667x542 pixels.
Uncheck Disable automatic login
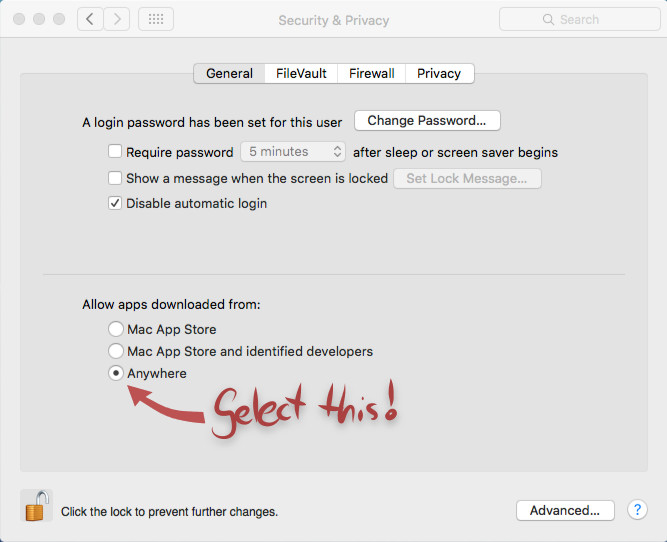115,203
